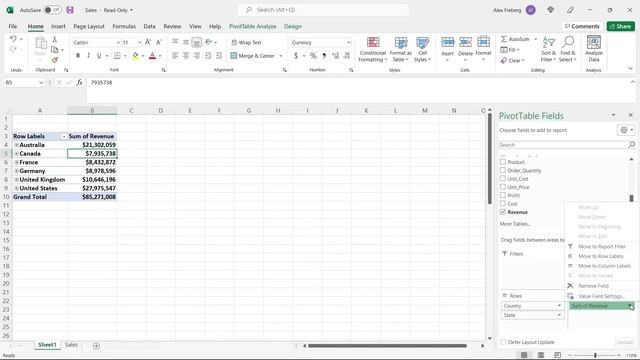Open the Name Box dropdown arrow
This screenshot has width=640, height=360.
(x=41, y=82)
